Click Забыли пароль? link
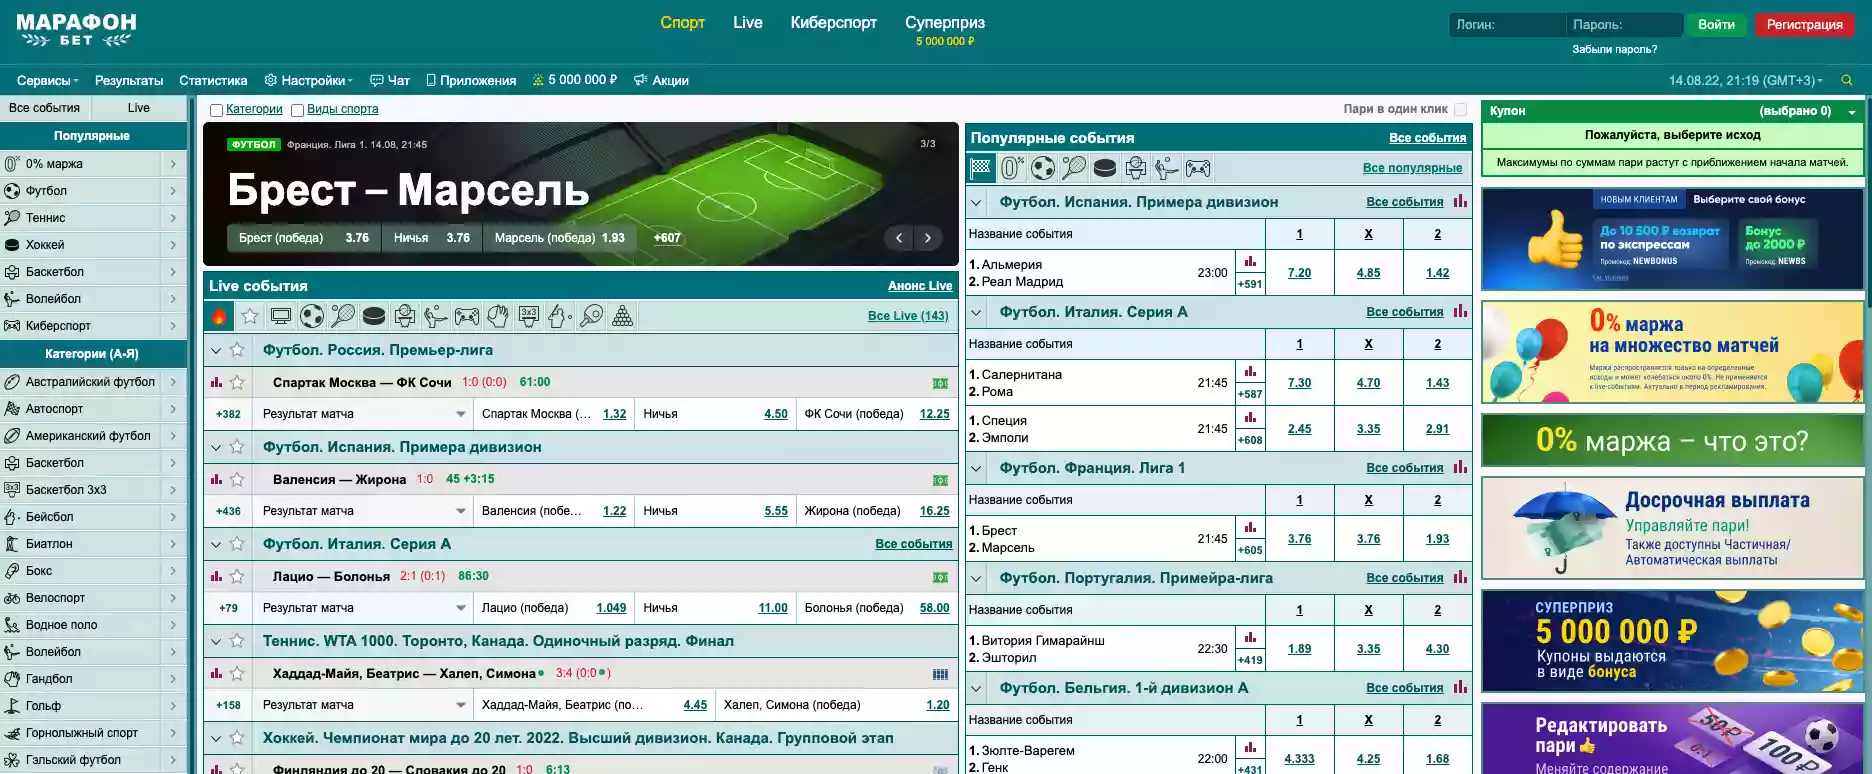This screenshot has width=1872, height=774. (1614, 49)
